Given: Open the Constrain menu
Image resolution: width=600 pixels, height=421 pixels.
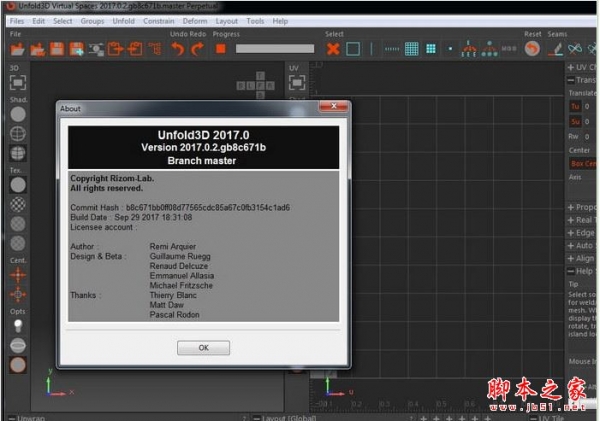Looking at the screenshot, I should click(159, 21).
